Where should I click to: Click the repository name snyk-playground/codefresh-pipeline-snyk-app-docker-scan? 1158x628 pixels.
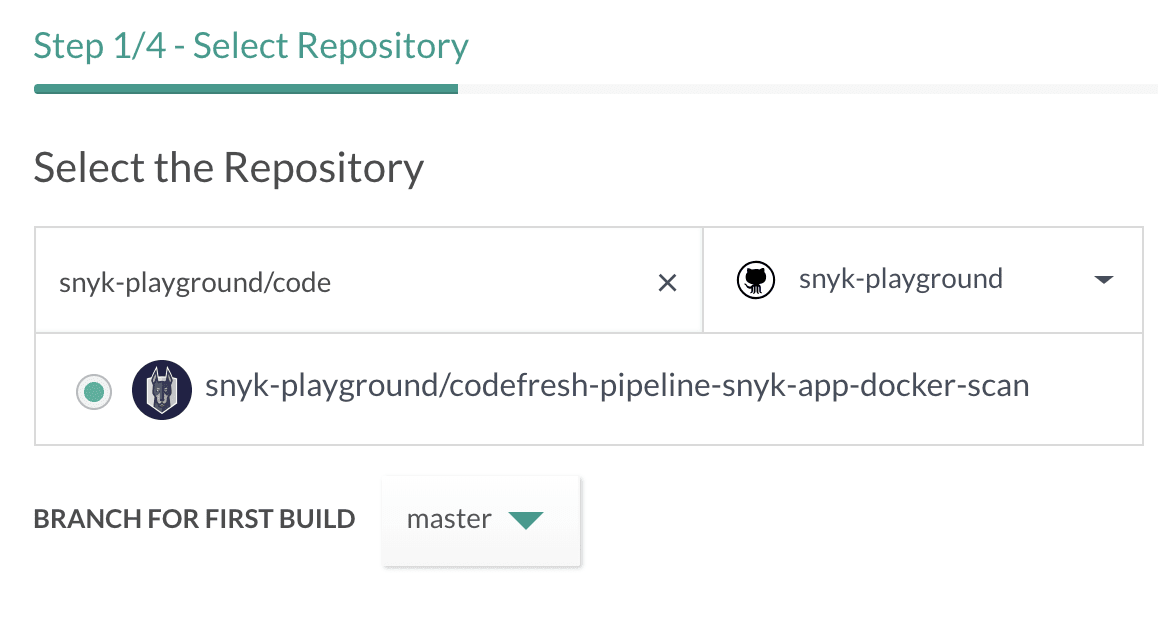point(617,386)
